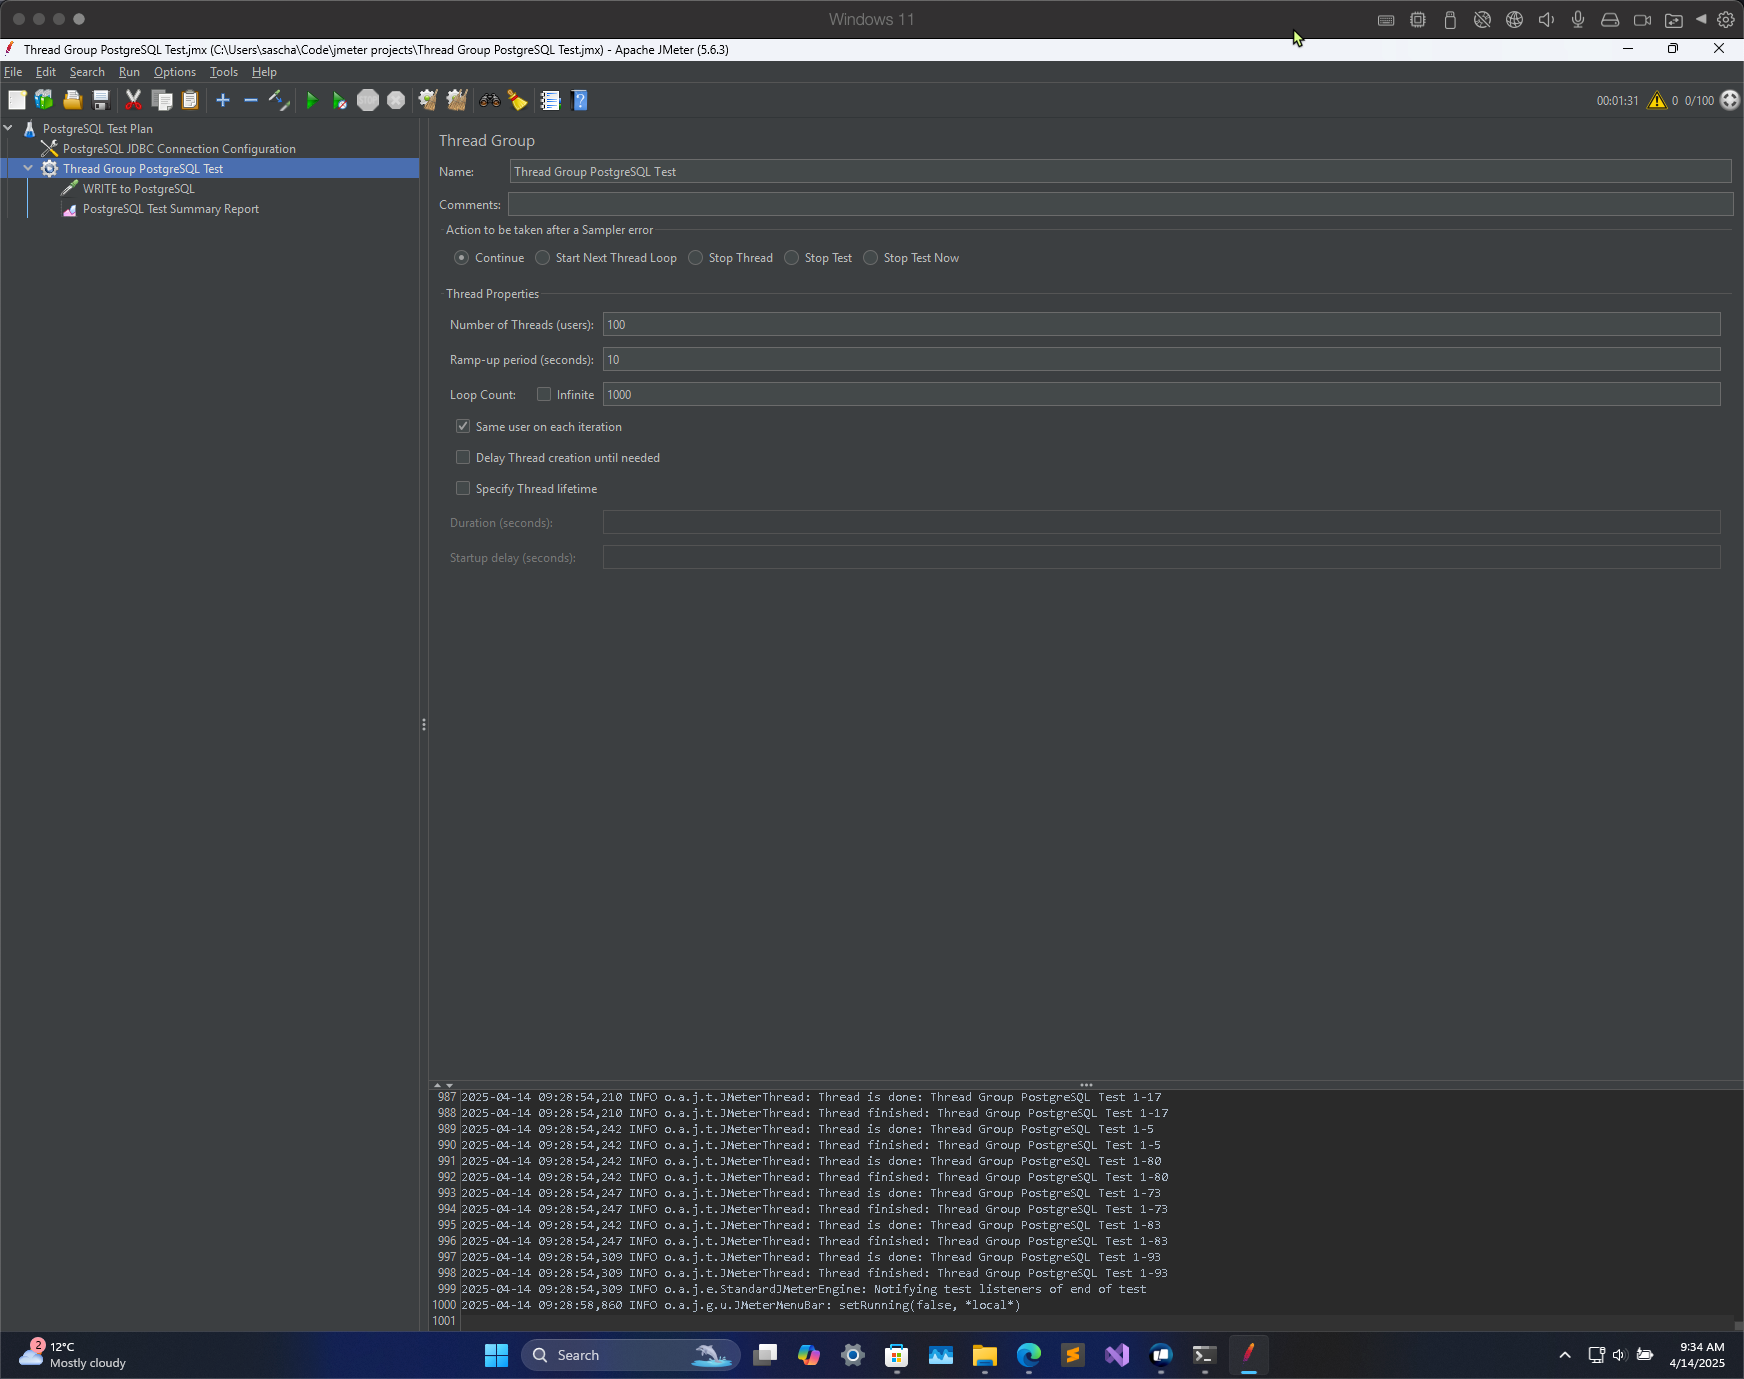Click the log panel scrollbar thumb
Screen dimensions: 1744x1379
[x=1738, y=1326]
